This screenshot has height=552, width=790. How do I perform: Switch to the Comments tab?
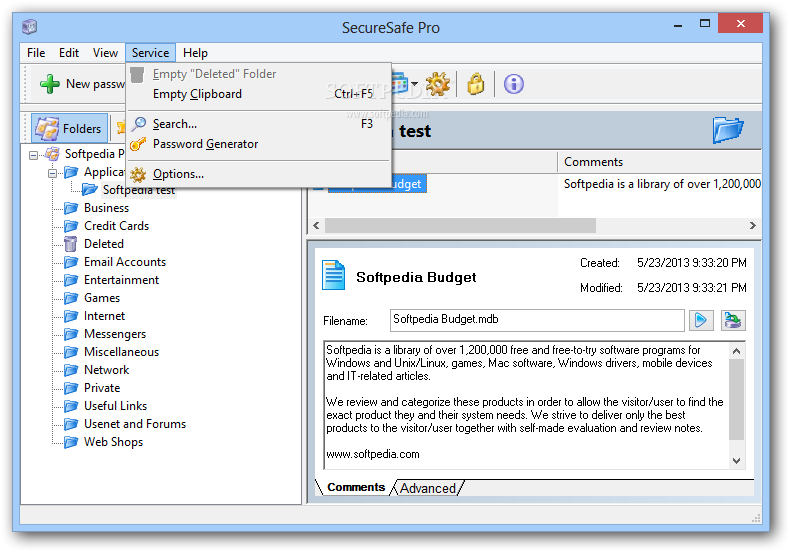356,487
